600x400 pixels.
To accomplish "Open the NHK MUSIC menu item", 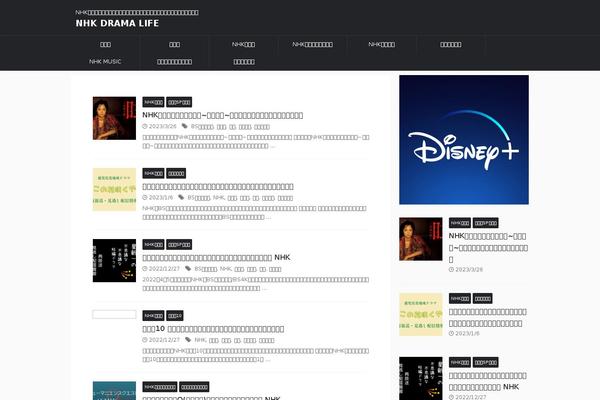I will (x=105, y=62).
